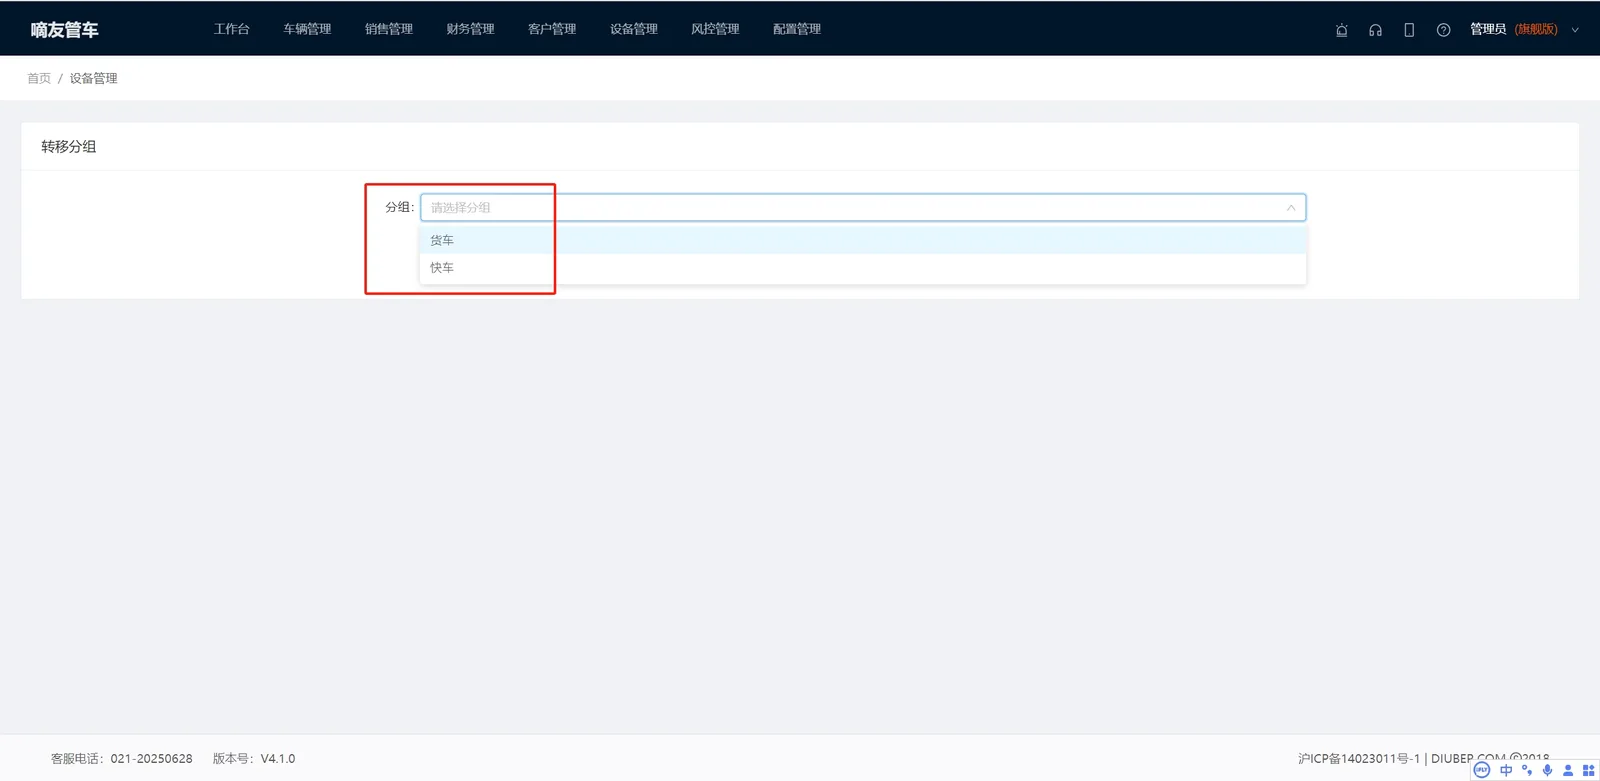This screenshot has width=1600, height=781.
Task: Select the 快车 option in group list
Action: tap(863, 268)
